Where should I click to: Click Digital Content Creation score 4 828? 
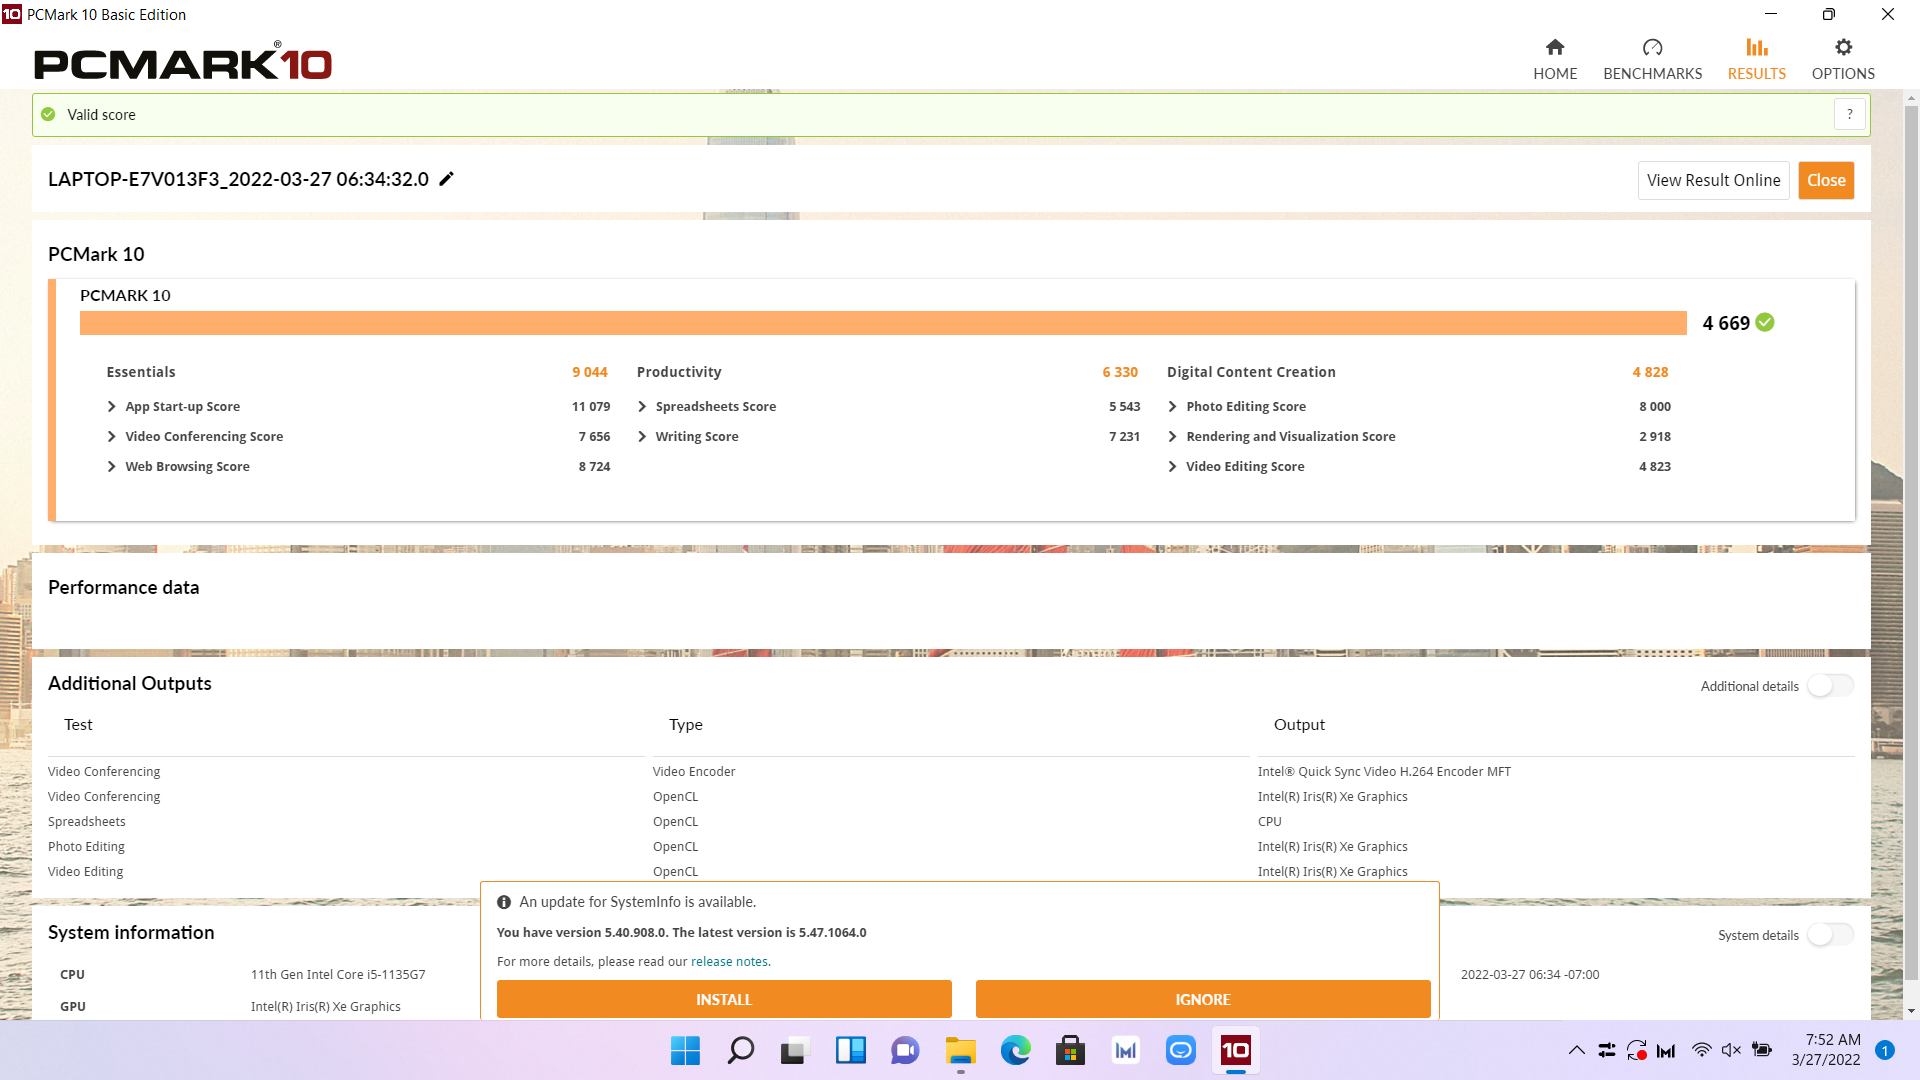(x=1650, y=372)
